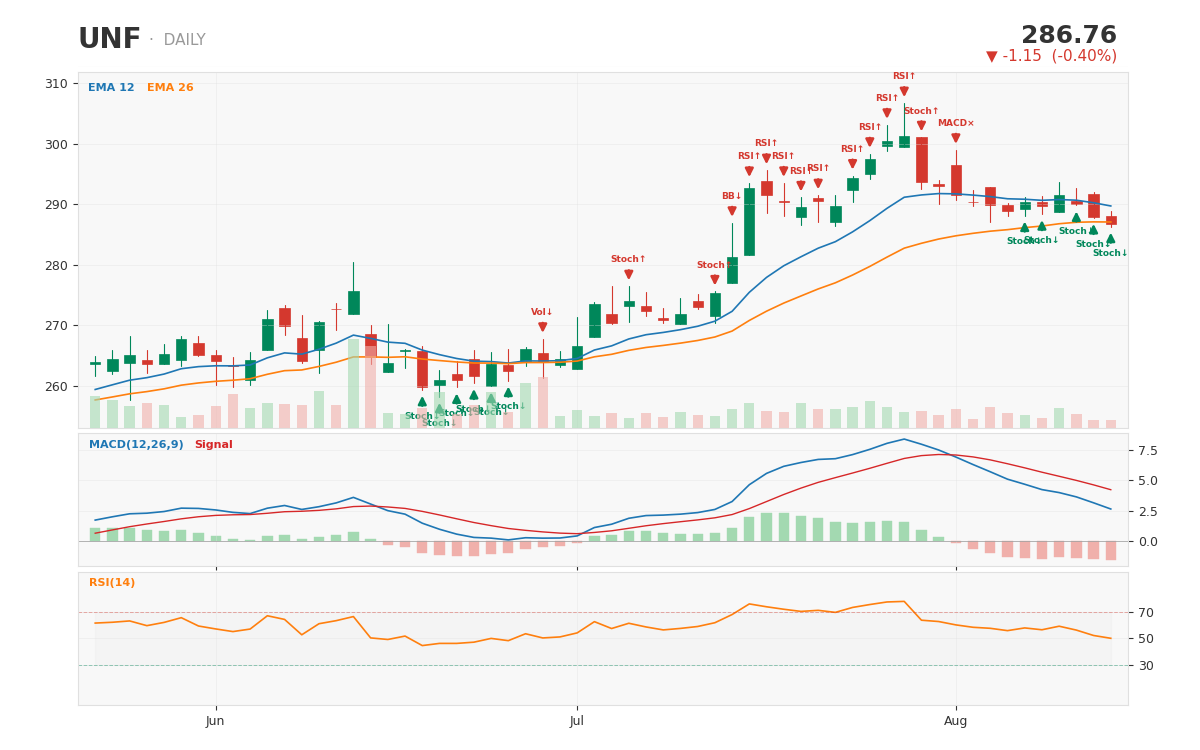The image size is (1200, 750).
Task: Click the 30 RSI axis label
Action: click(x=1145, y=666)
